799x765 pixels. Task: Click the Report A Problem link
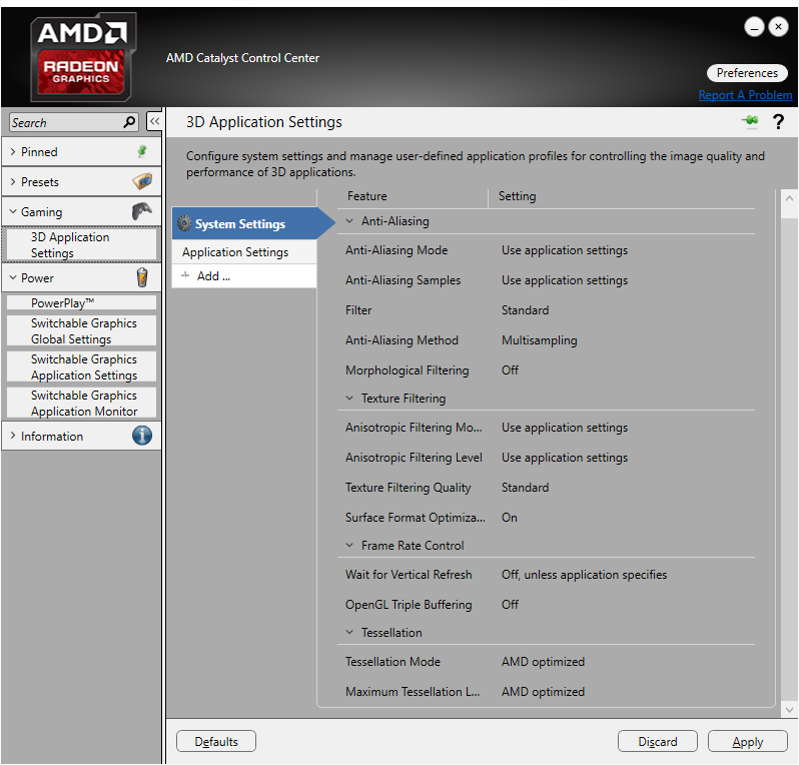coord(745,95)
